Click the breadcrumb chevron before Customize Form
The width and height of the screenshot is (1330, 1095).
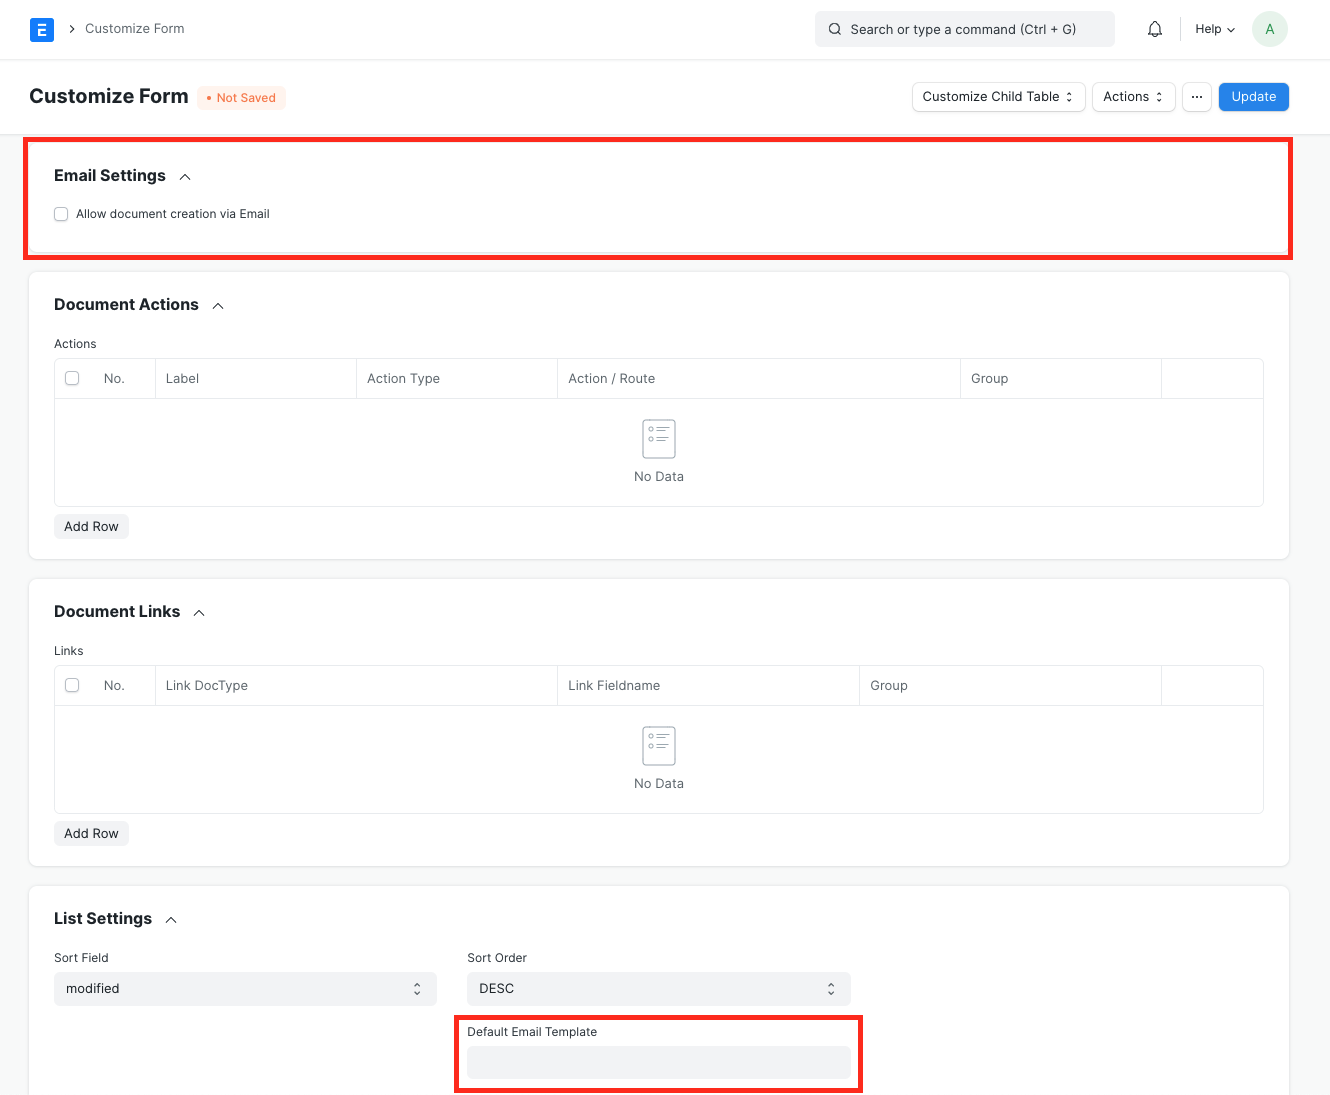point(72,29)
